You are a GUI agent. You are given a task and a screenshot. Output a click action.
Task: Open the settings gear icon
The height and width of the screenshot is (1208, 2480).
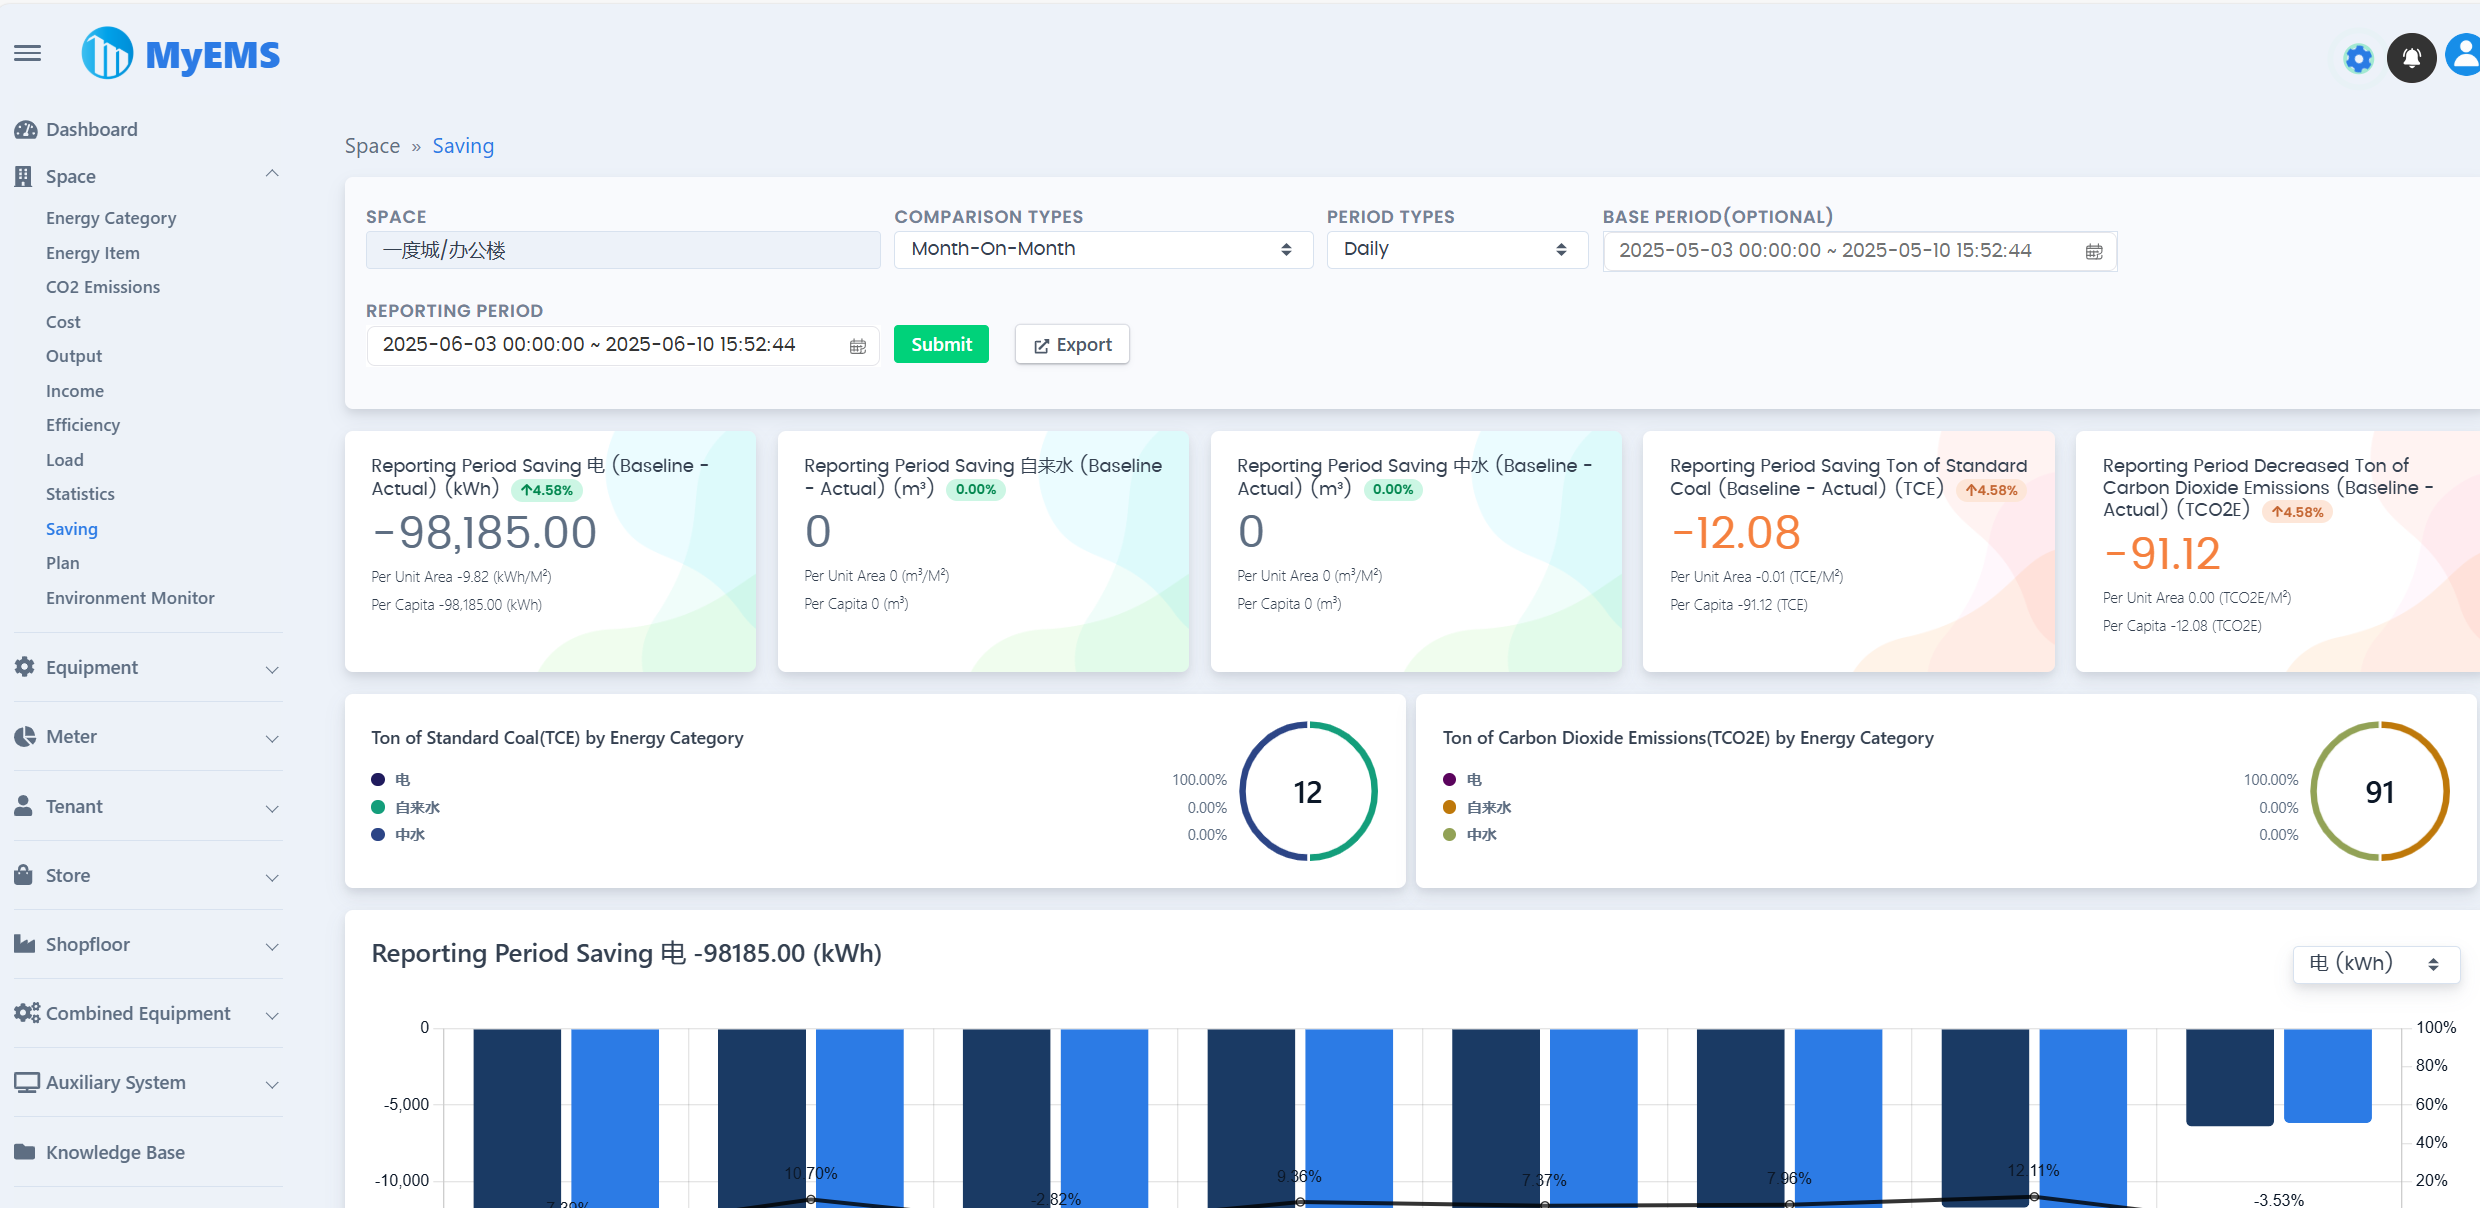point(2358,58)
